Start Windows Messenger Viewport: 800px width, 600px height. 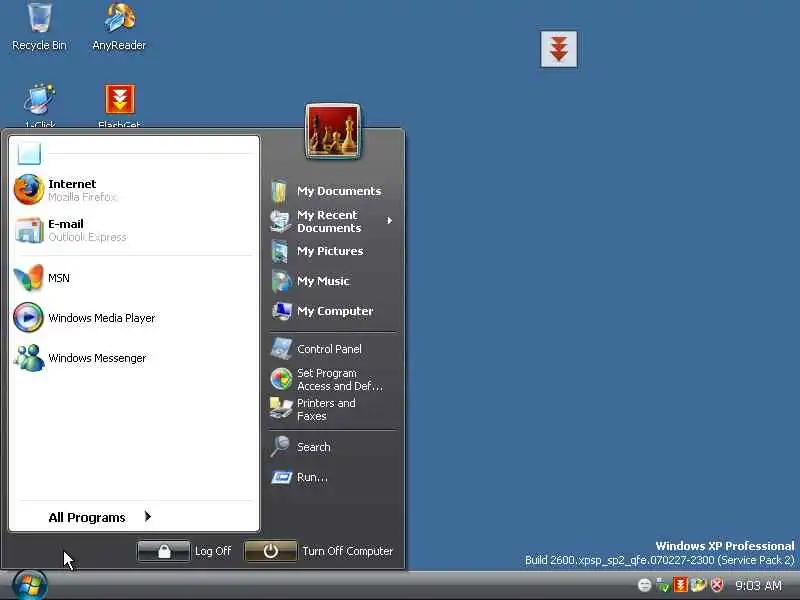134,358
